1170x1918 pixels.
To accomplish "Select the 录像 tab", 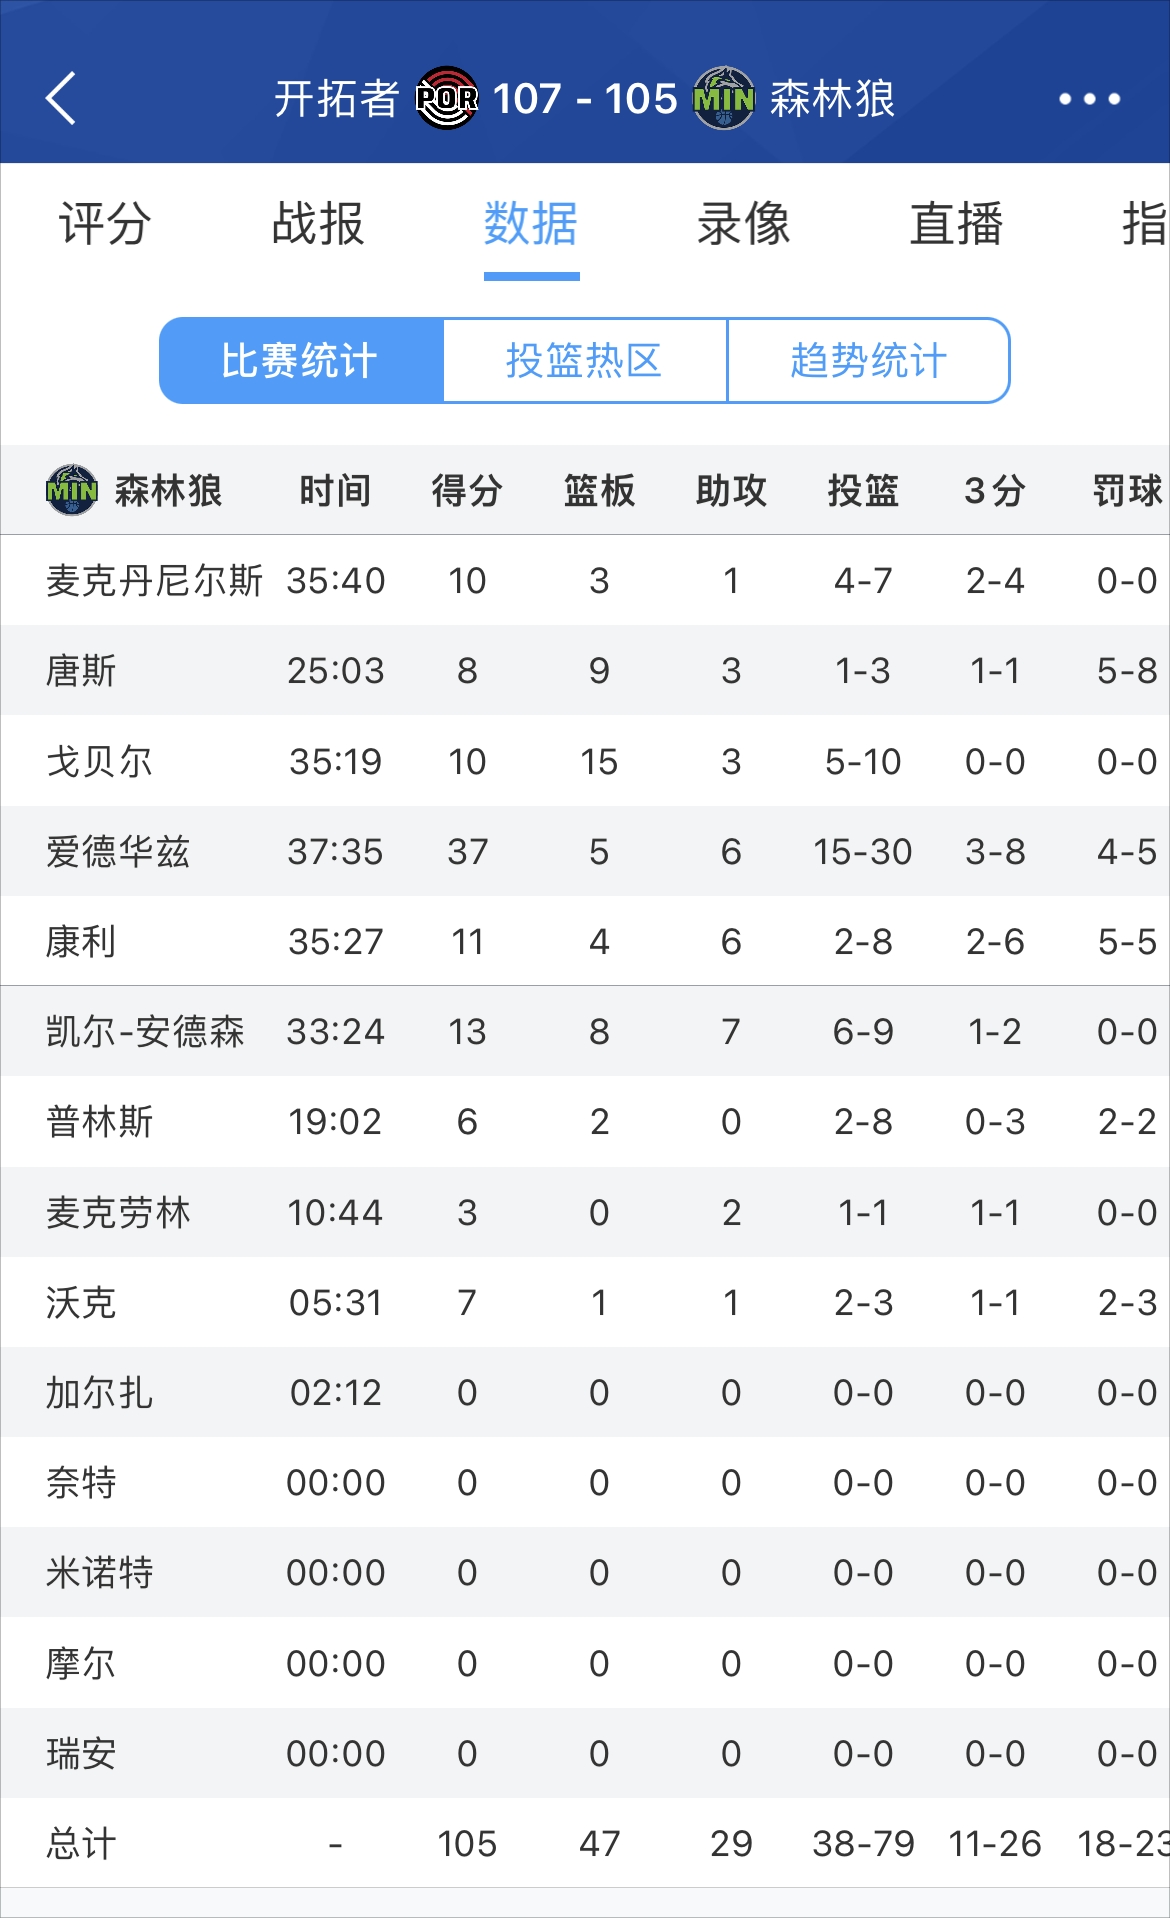I will tap(744, 223).
